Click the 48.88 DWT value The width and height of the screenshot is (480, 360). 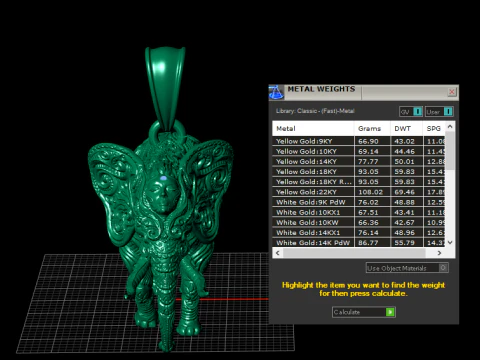pyautogui.click(x=405, y=202)
